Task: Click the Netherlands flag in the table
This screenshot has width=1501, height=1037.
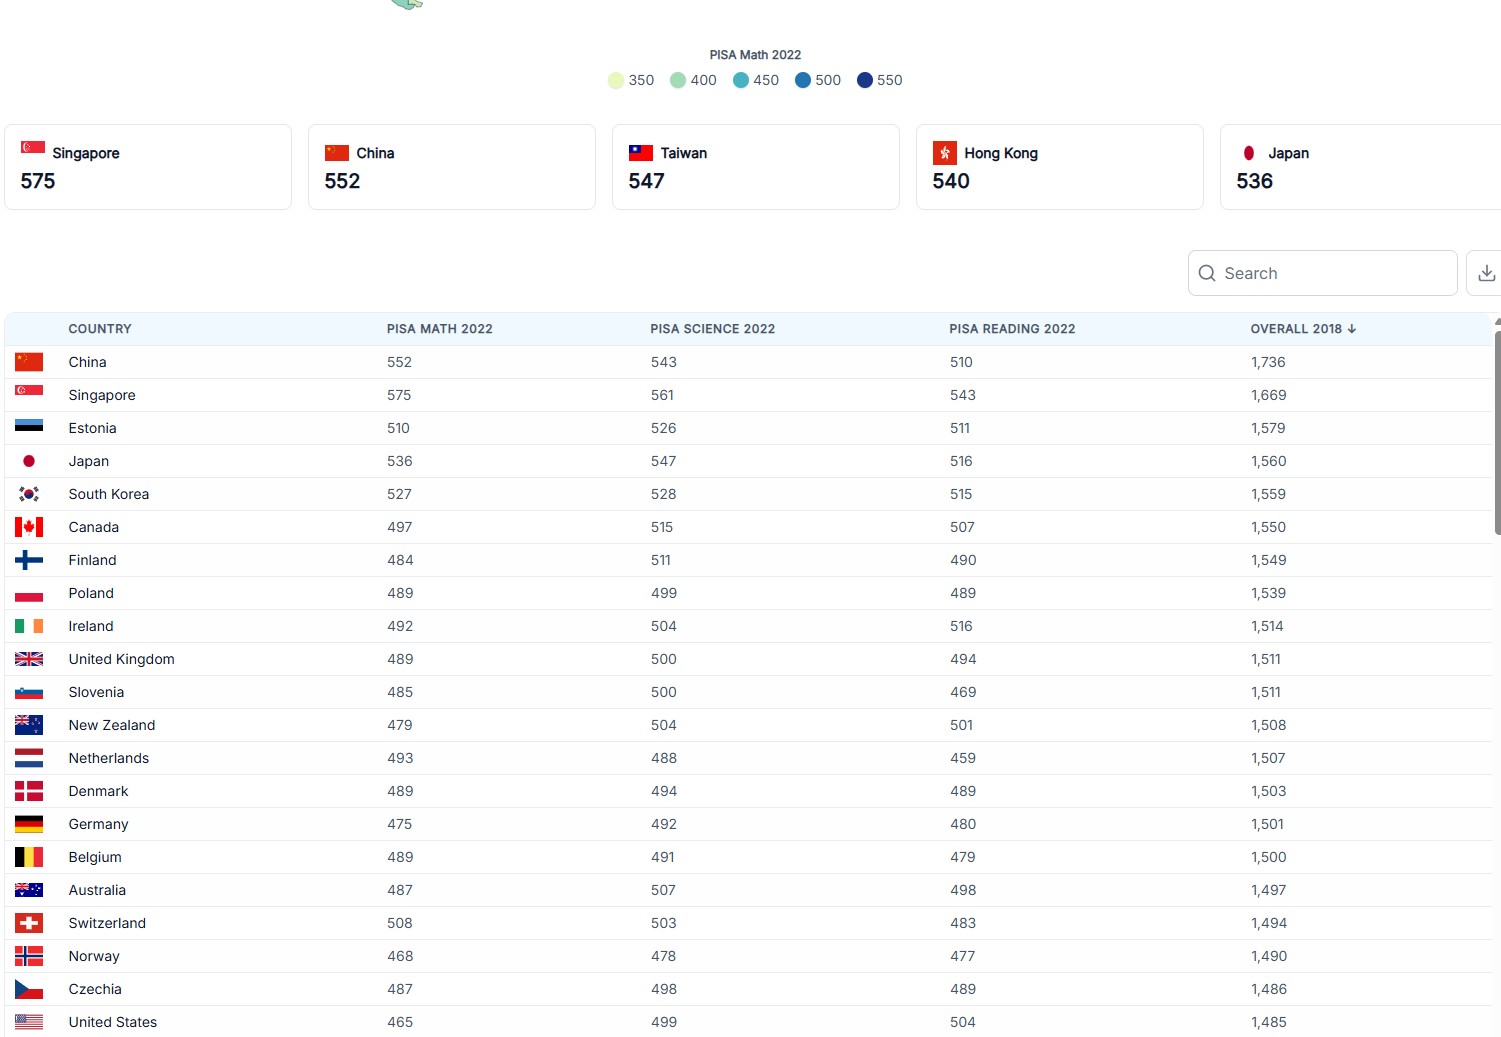Action: click(29, 758)
